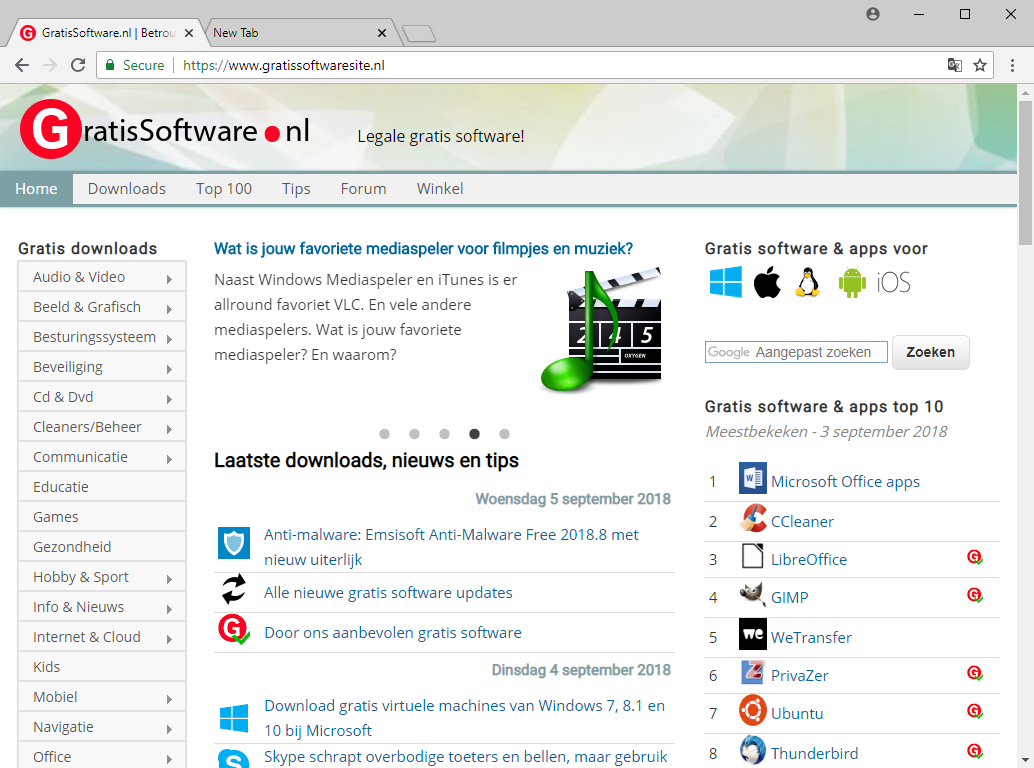Open the LibreOffice link in top 10

[x=808, y=559]
